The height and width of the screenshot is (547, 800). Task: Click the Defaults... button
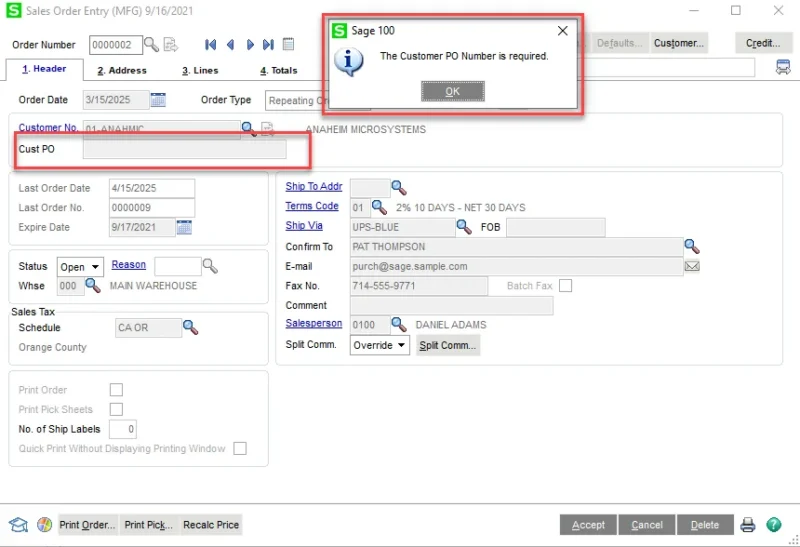point(619,43)
